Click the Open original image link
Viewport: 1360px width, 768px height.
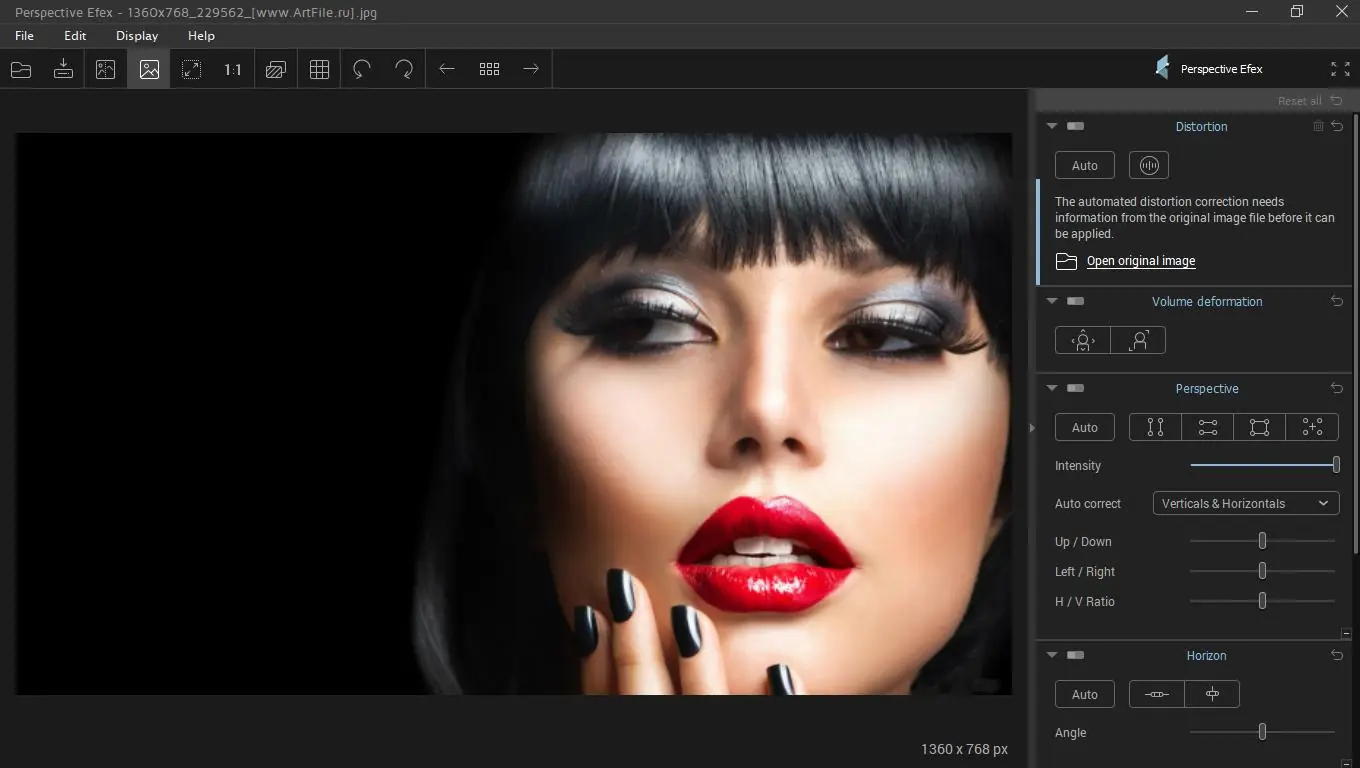click(x=1140, y=261)
